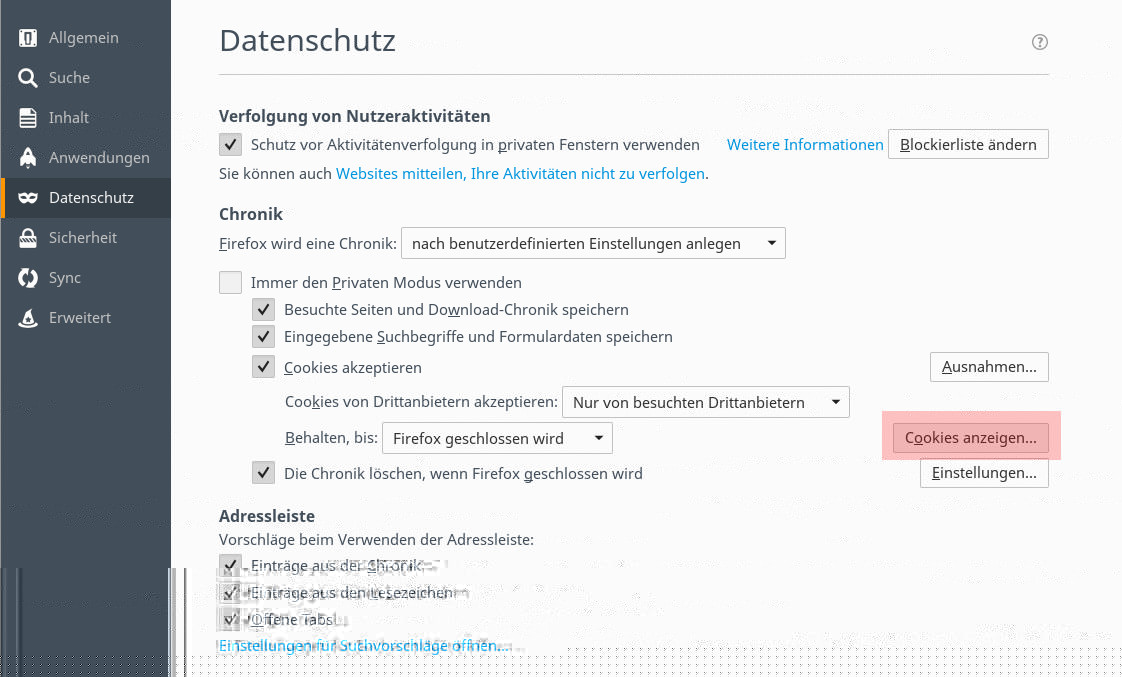Viewport: 1122px width, 677px height.
Task: Click the Erweitert wizard hat icon
Action: (28, 318)
